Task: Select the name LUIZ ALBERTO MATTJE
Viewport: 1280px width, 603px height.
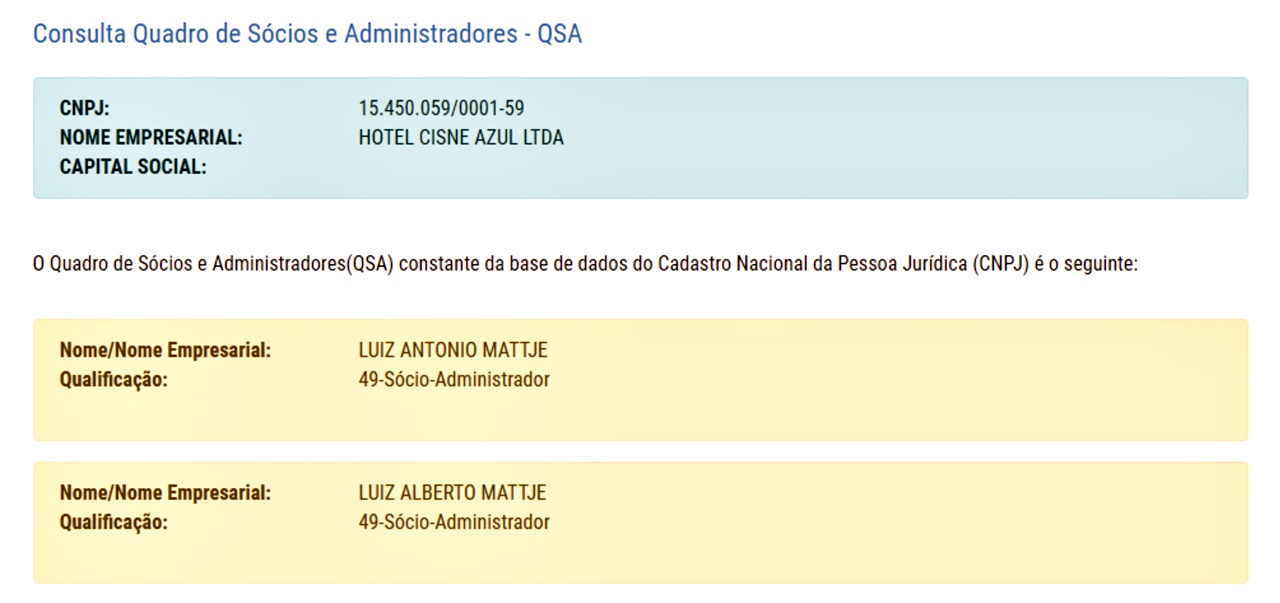Action: [452, 493]
